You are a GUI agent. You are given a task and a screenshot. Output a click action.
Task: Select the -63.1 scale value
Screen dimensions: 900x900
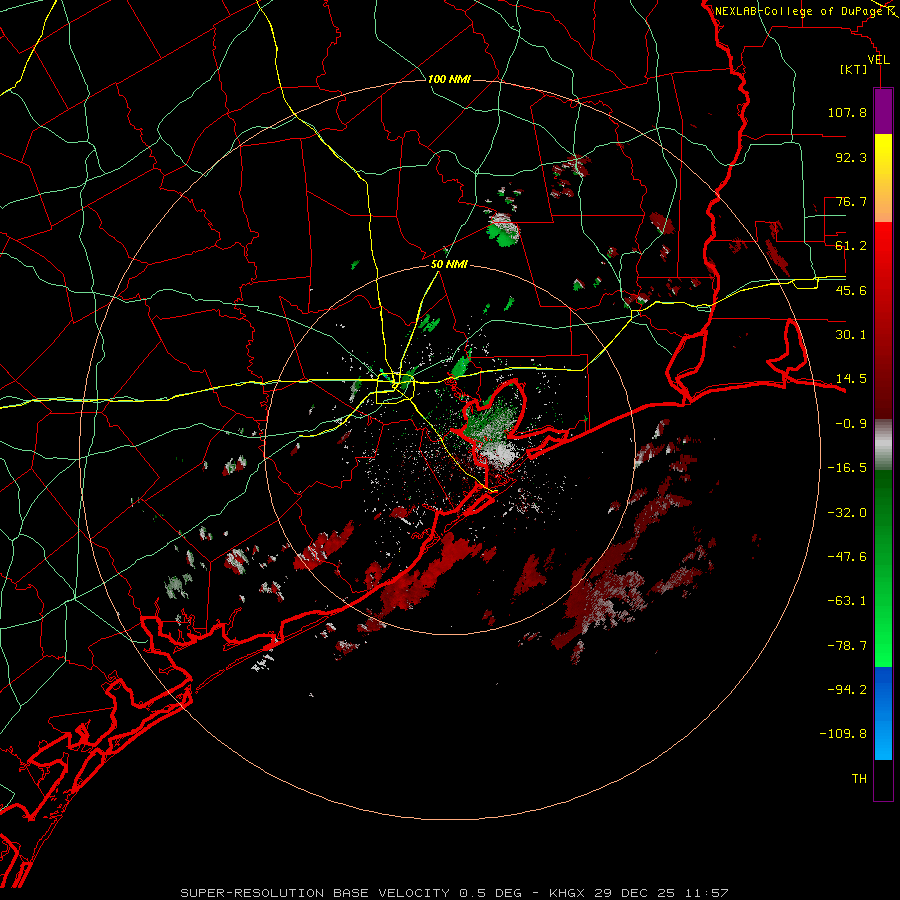tap(847, 601)
